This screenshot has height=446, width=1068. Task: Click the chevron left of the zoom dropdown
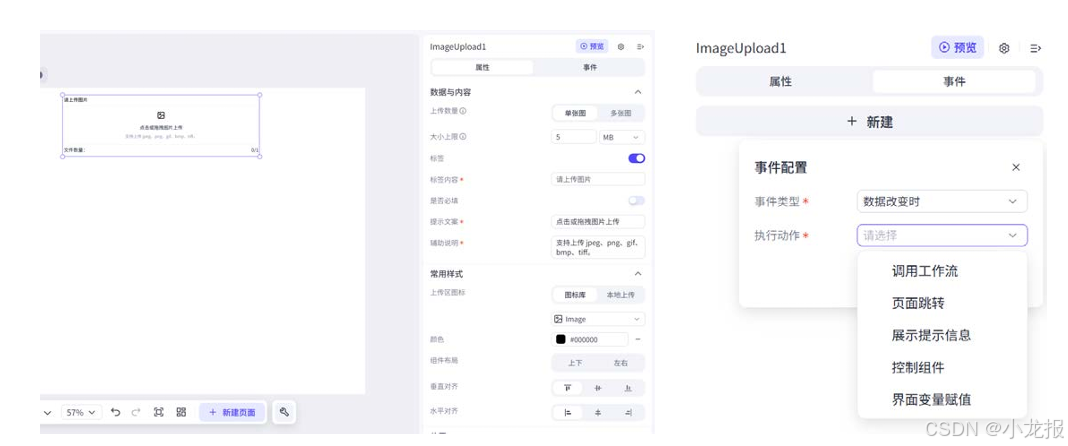[48, 413]
